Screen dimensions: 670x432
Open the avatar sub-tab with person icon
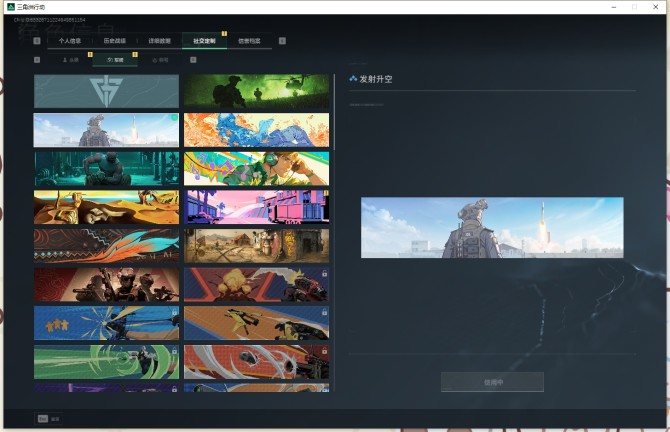71,60
